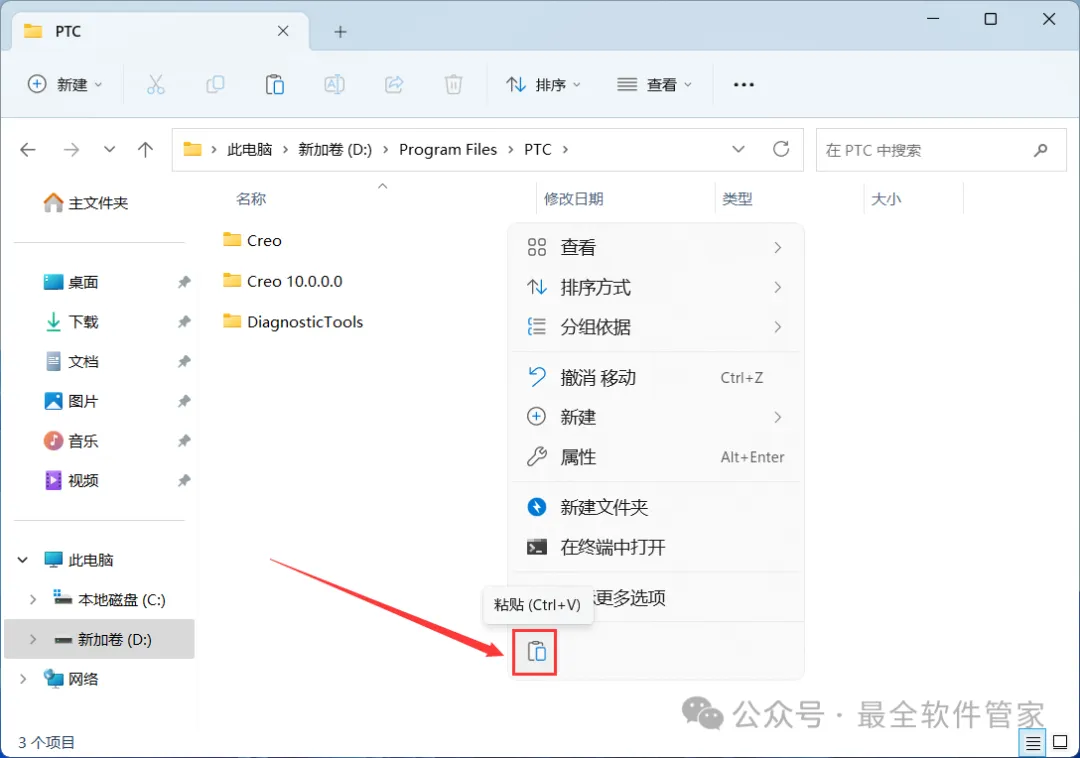Click the folder icon in address bar
Viewport: 1080px width, 758px height.
(x=192, y=149)
